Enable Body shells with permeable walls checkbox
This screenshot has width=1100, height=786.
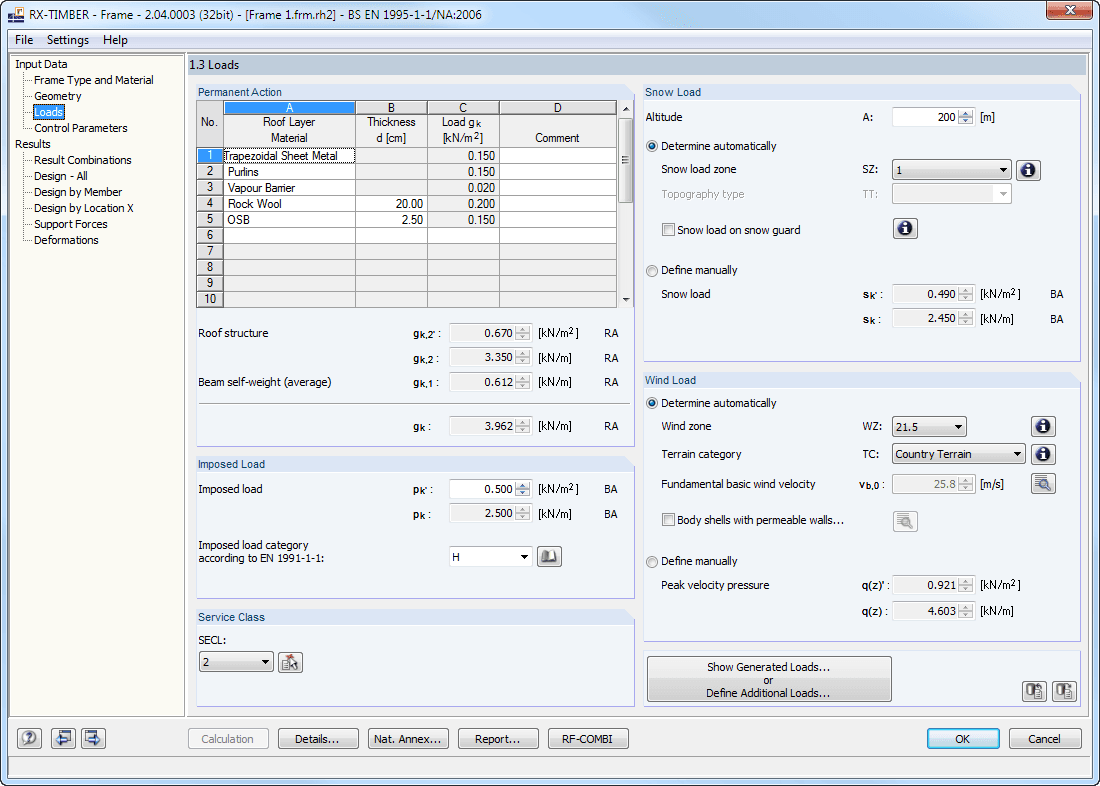[x=669, y=520]
